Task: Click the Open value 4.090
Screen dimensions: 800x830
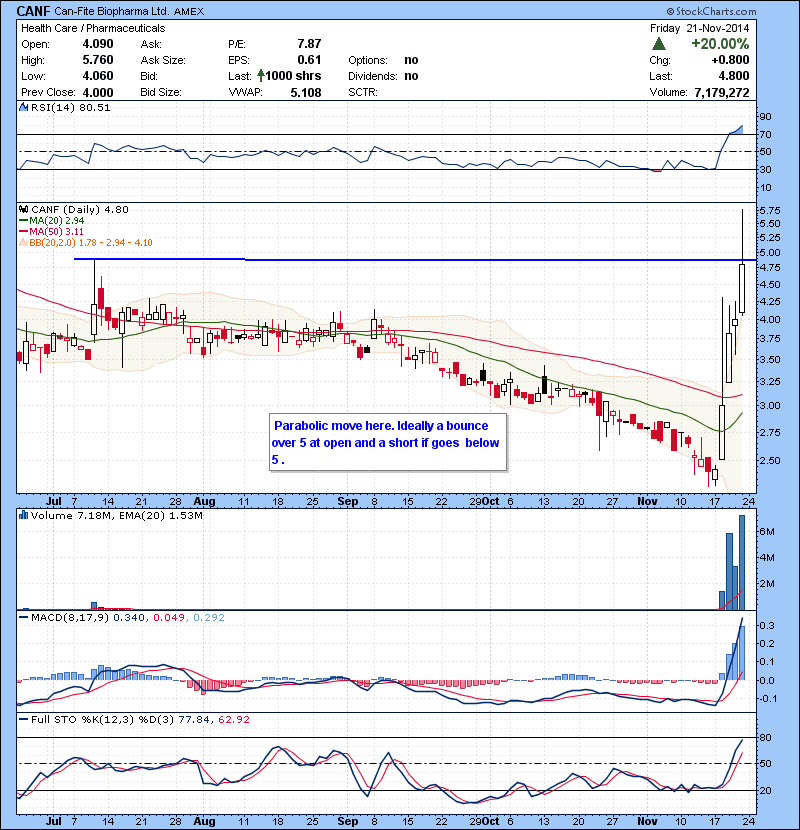Action: 98,44
